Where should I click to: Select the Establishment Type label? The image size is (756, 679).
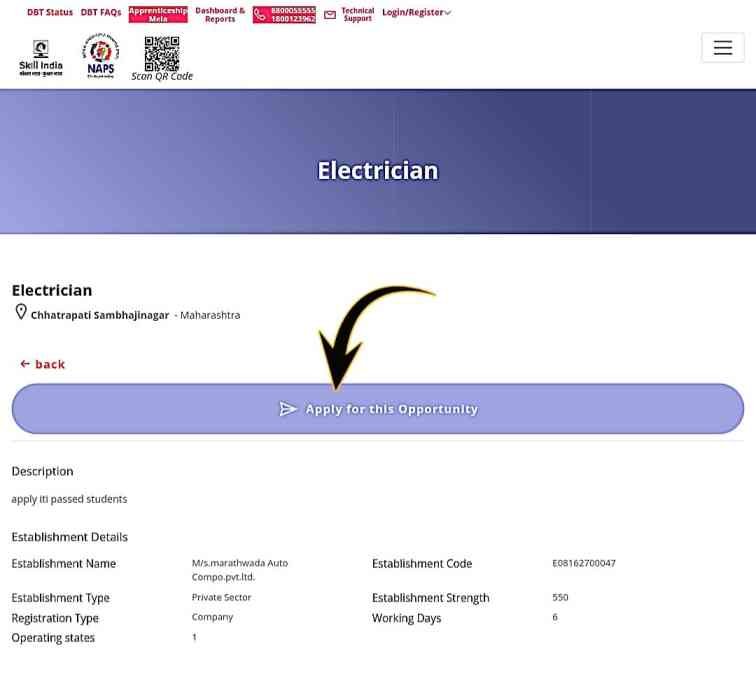point(61,598)
